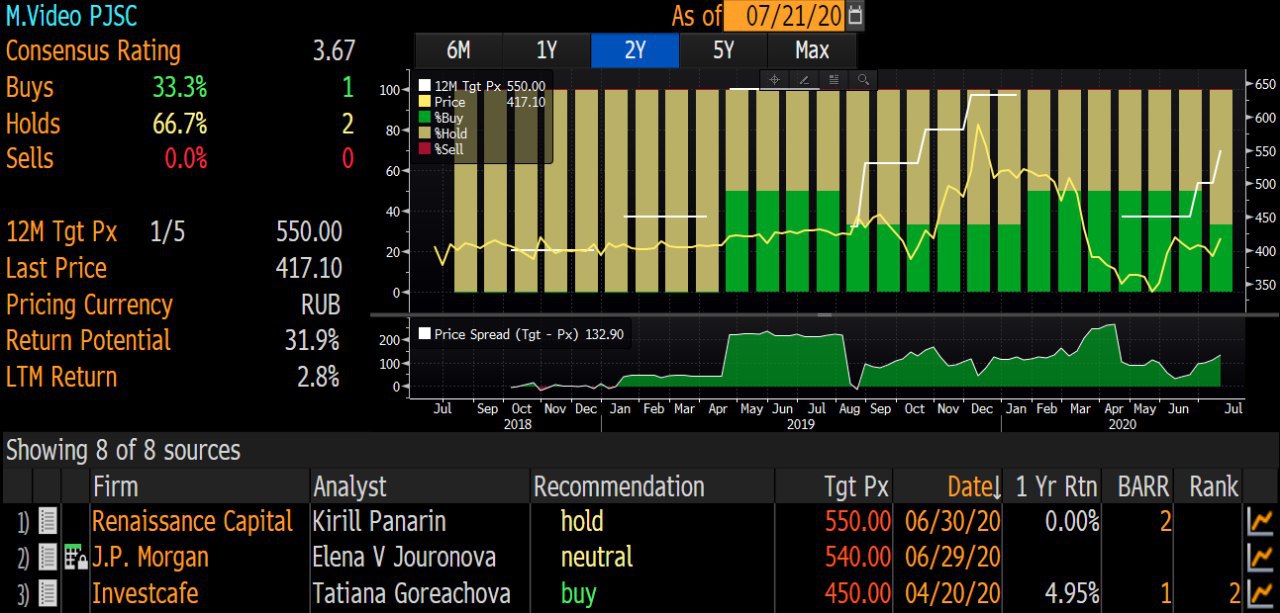Toggle the yellow Price legend swatch
1280x613 pixels.
(x=425, y=102)
